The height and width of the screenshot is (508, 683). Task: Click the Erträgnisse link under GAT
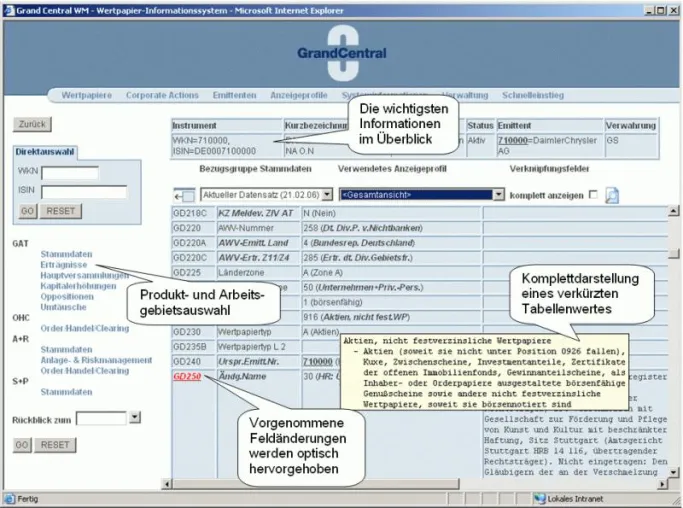click(64, 264)
